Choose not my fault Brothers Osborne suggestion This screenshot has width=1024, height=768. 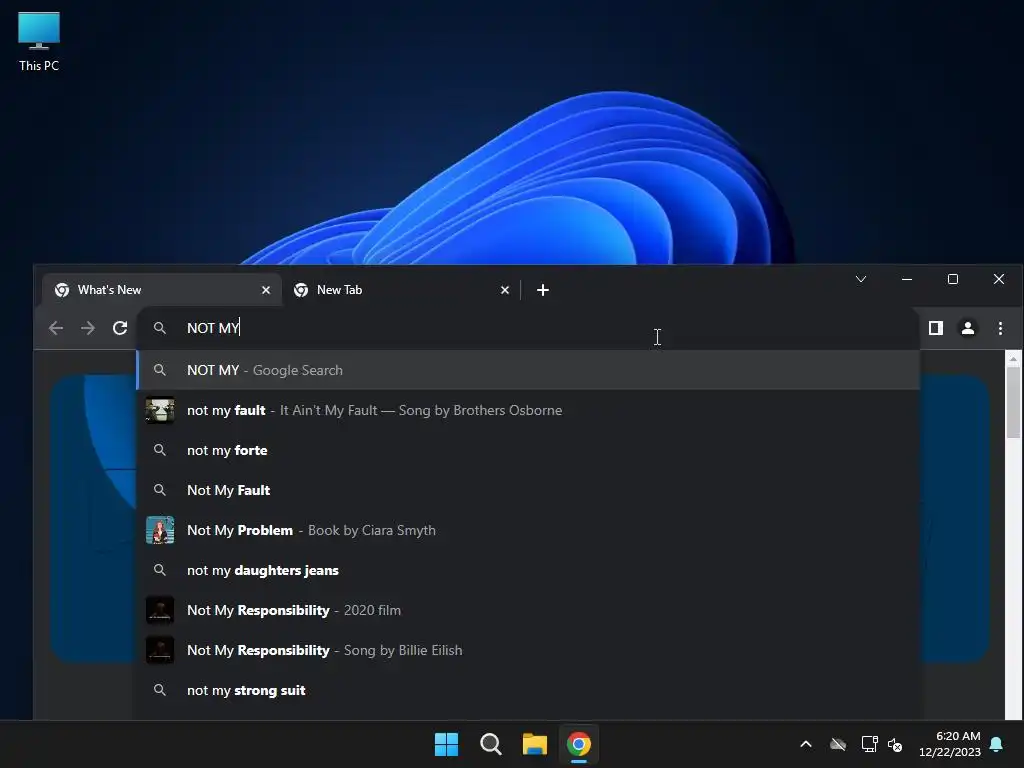(528, 410)
